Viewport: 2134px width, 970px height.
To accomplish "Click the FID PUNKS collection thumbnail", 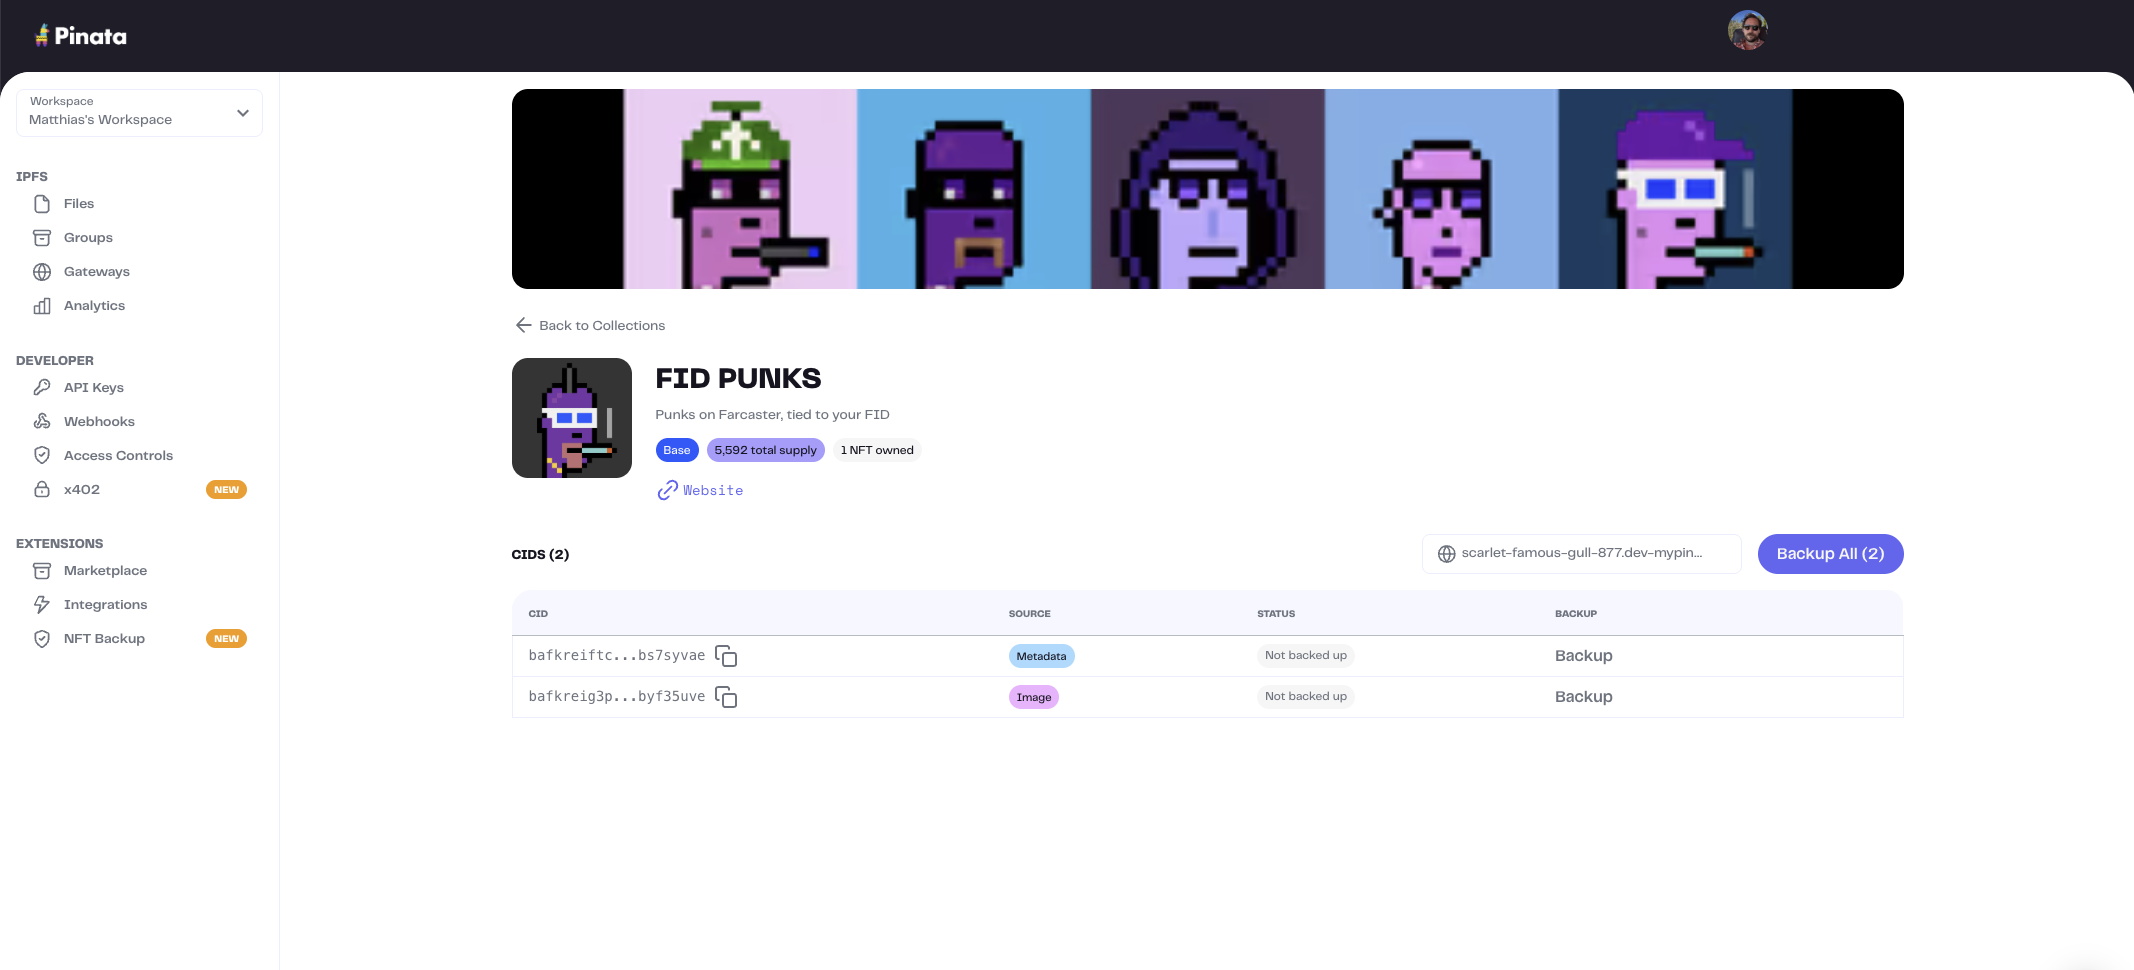I will pyautogui.click(x=572, y=418).
